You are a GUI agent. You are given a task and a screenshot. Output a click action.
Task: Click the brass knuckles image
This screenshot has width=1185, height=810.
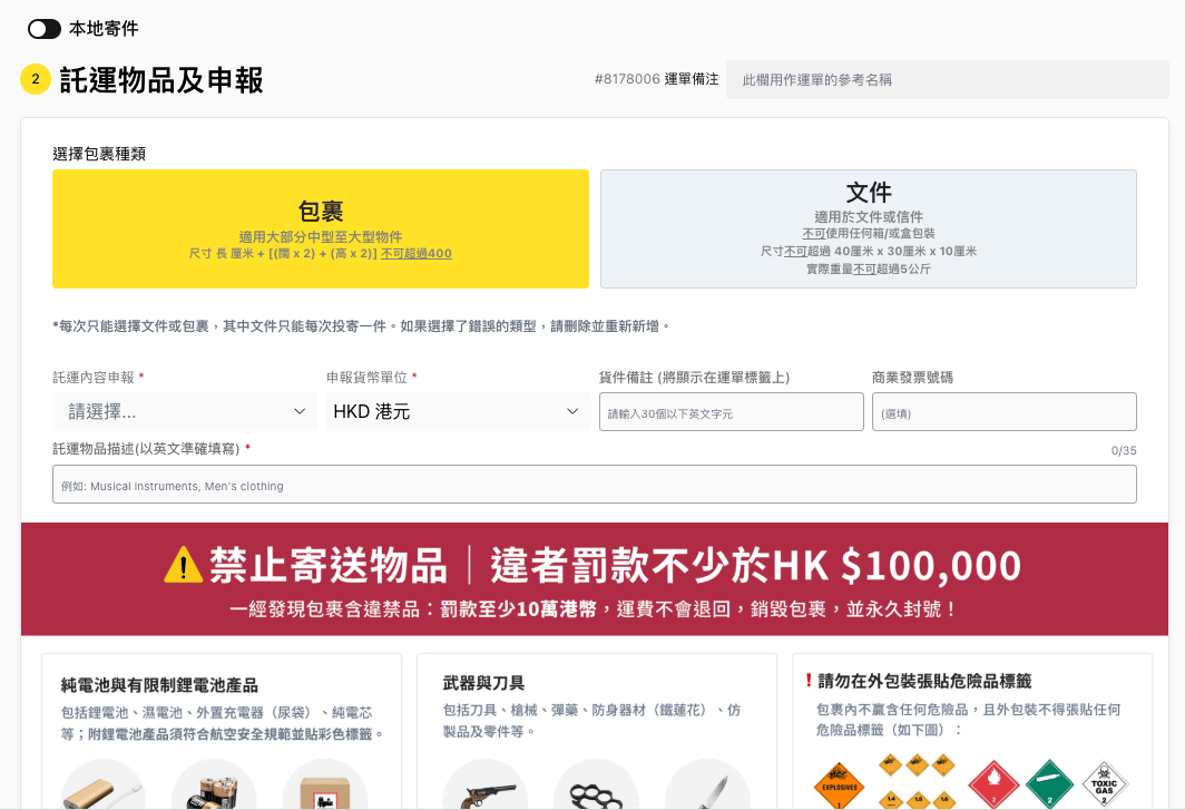(596, 790)
